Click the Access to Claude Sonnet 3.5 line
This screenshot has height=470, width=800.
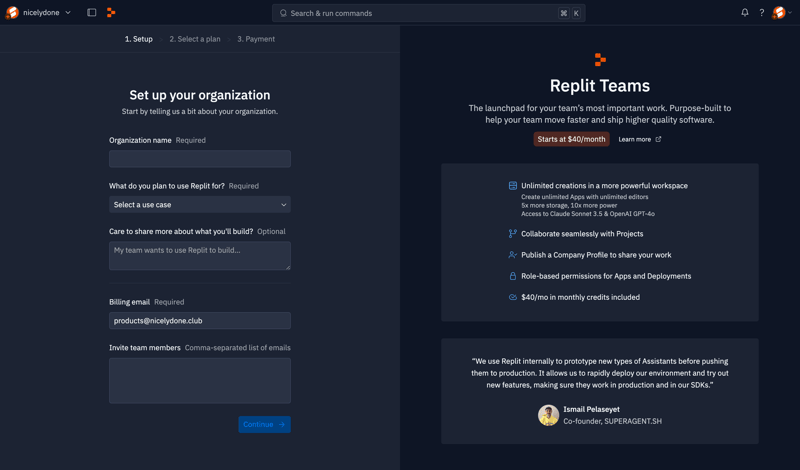(588, 214)
